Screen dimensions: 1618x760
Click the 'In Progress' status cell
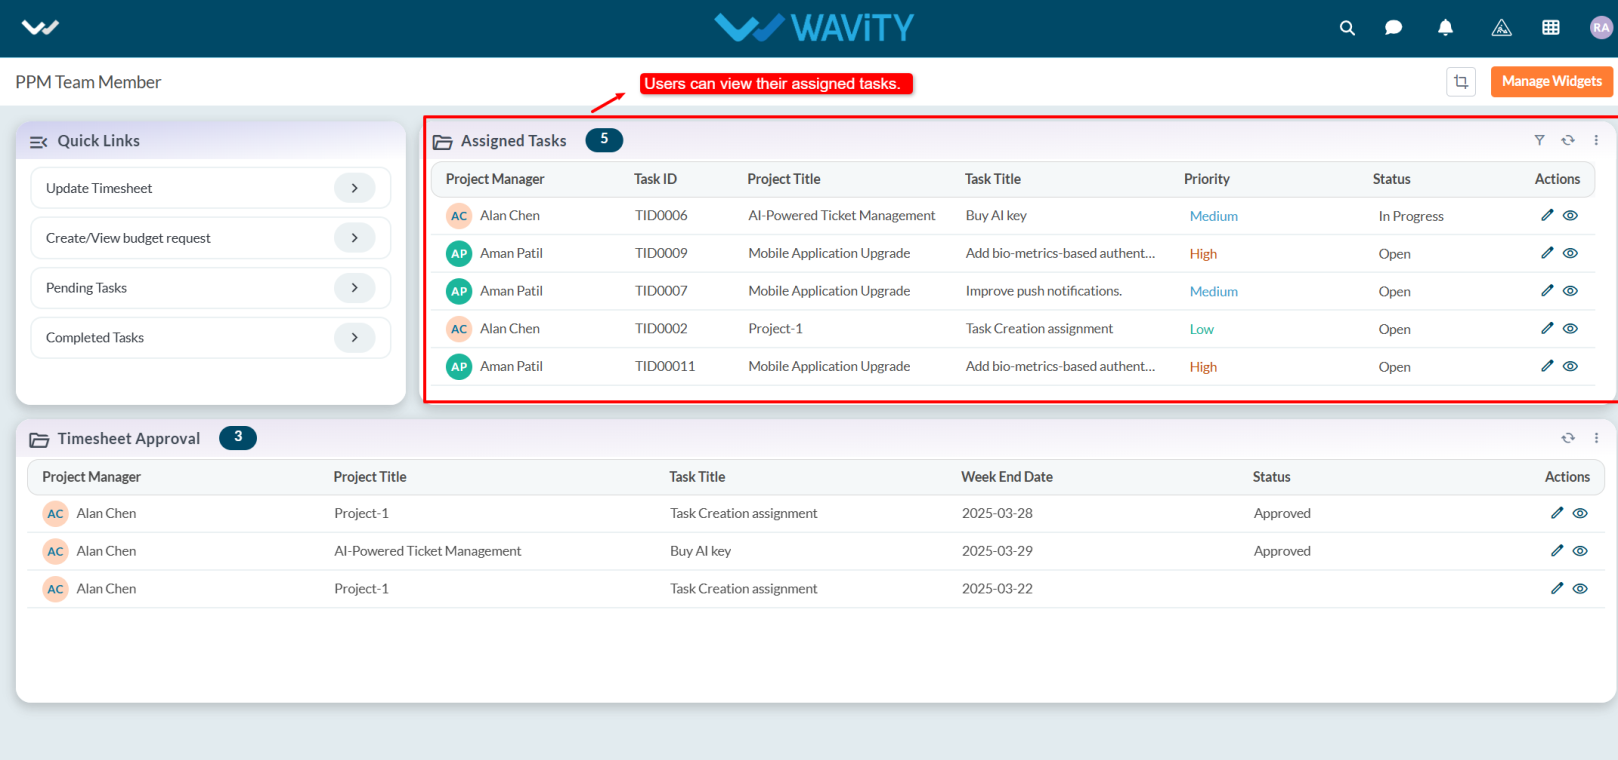coord(1411,216)
